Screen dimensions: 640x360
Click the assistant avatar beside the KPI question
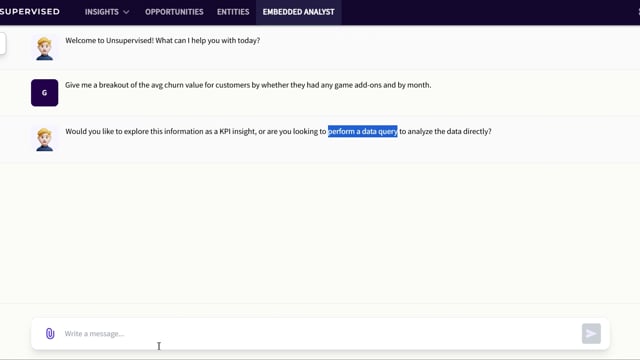tap(44, 139)
